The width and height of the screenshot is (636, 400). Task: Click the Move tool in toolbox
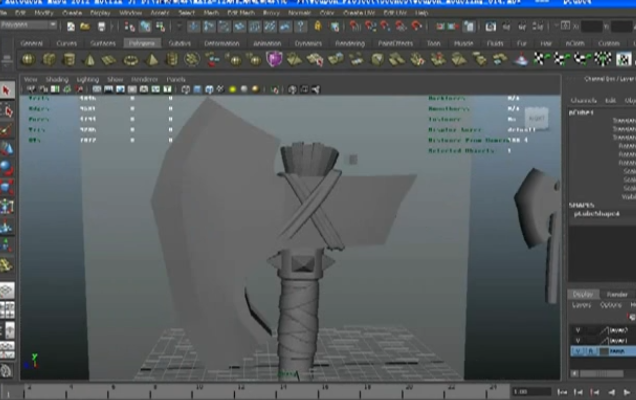[x=7, y=149]
